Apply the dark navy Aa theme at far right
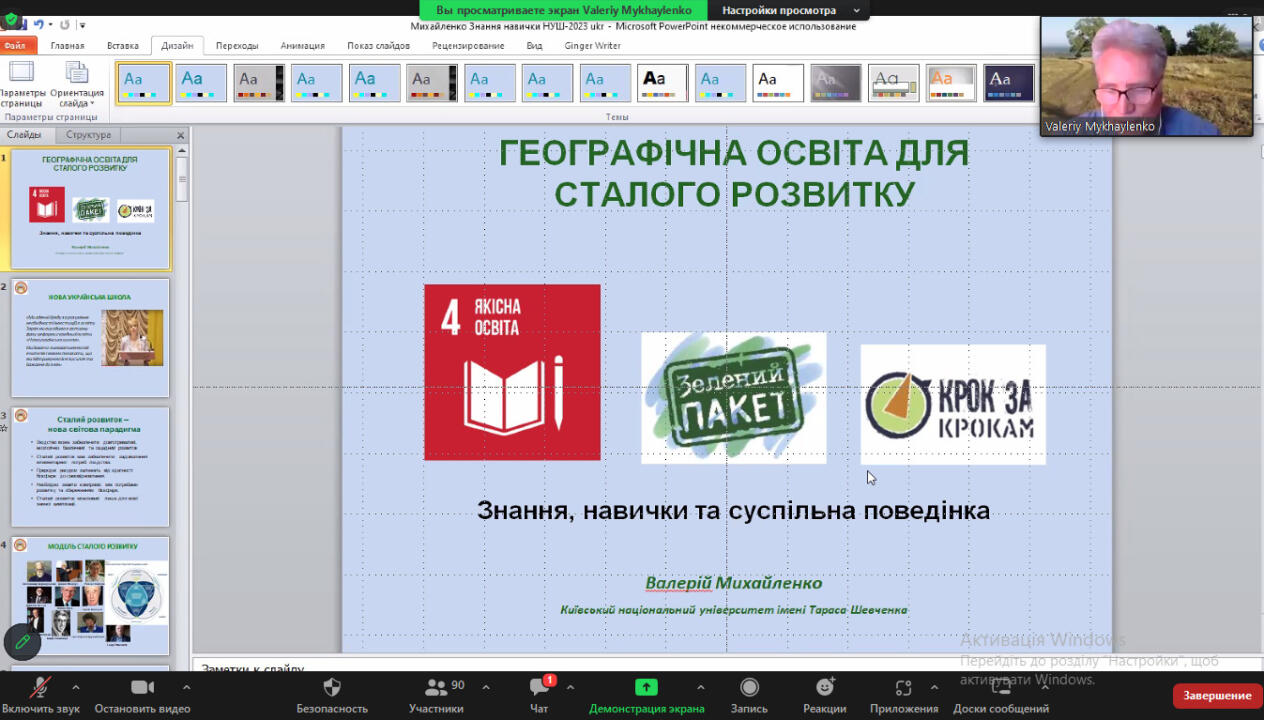 (1009, 83)
